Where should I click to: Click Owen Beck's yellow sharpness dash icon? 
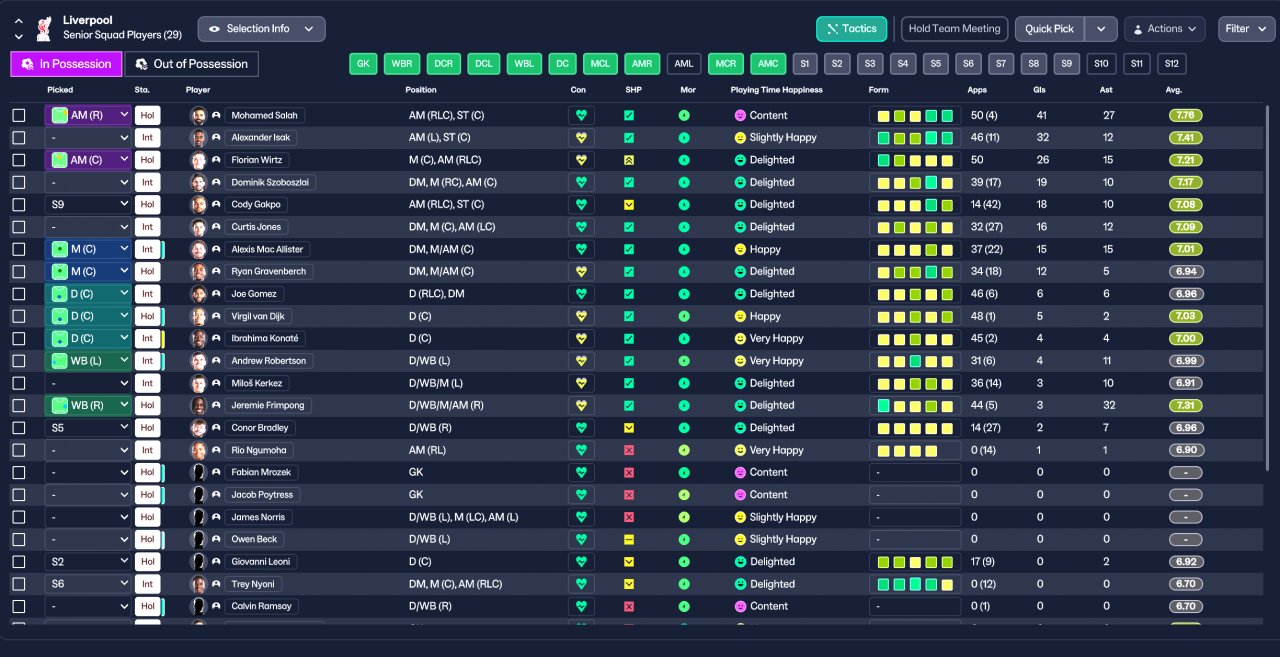point(629,539)
